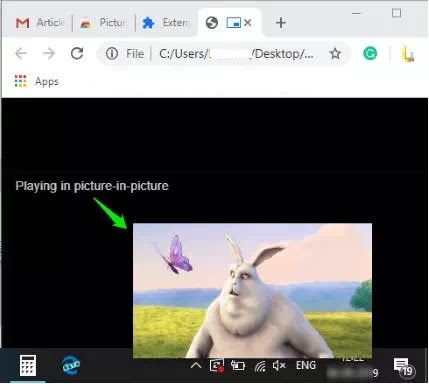Screen dimensions: 429x384
Task: Bookmark this page with star
Action: (335, 53)
